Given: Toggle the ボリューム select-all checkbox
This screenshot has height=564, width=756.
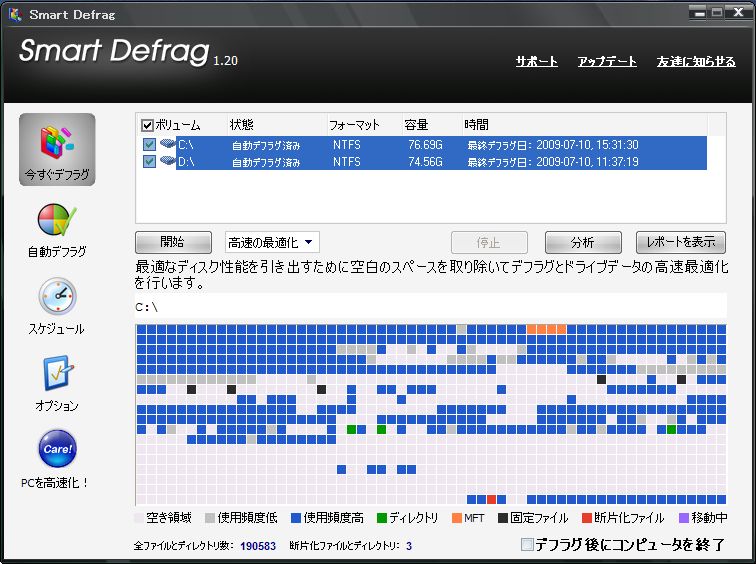Looking at the screenshot, I should pyautogui.click(x=148, y=125).
